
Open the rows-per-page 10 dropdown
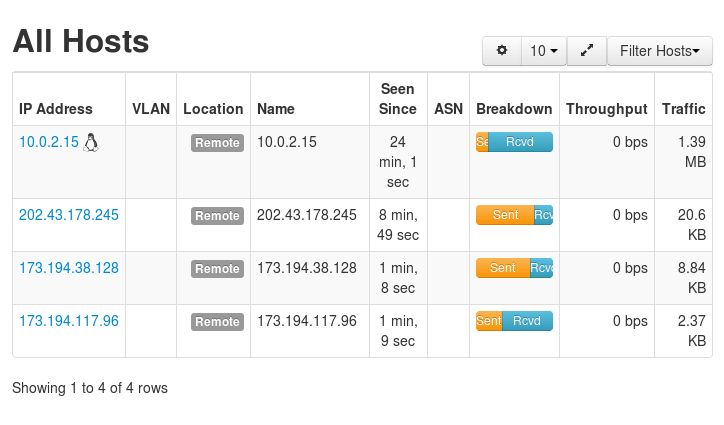(544, 51)
